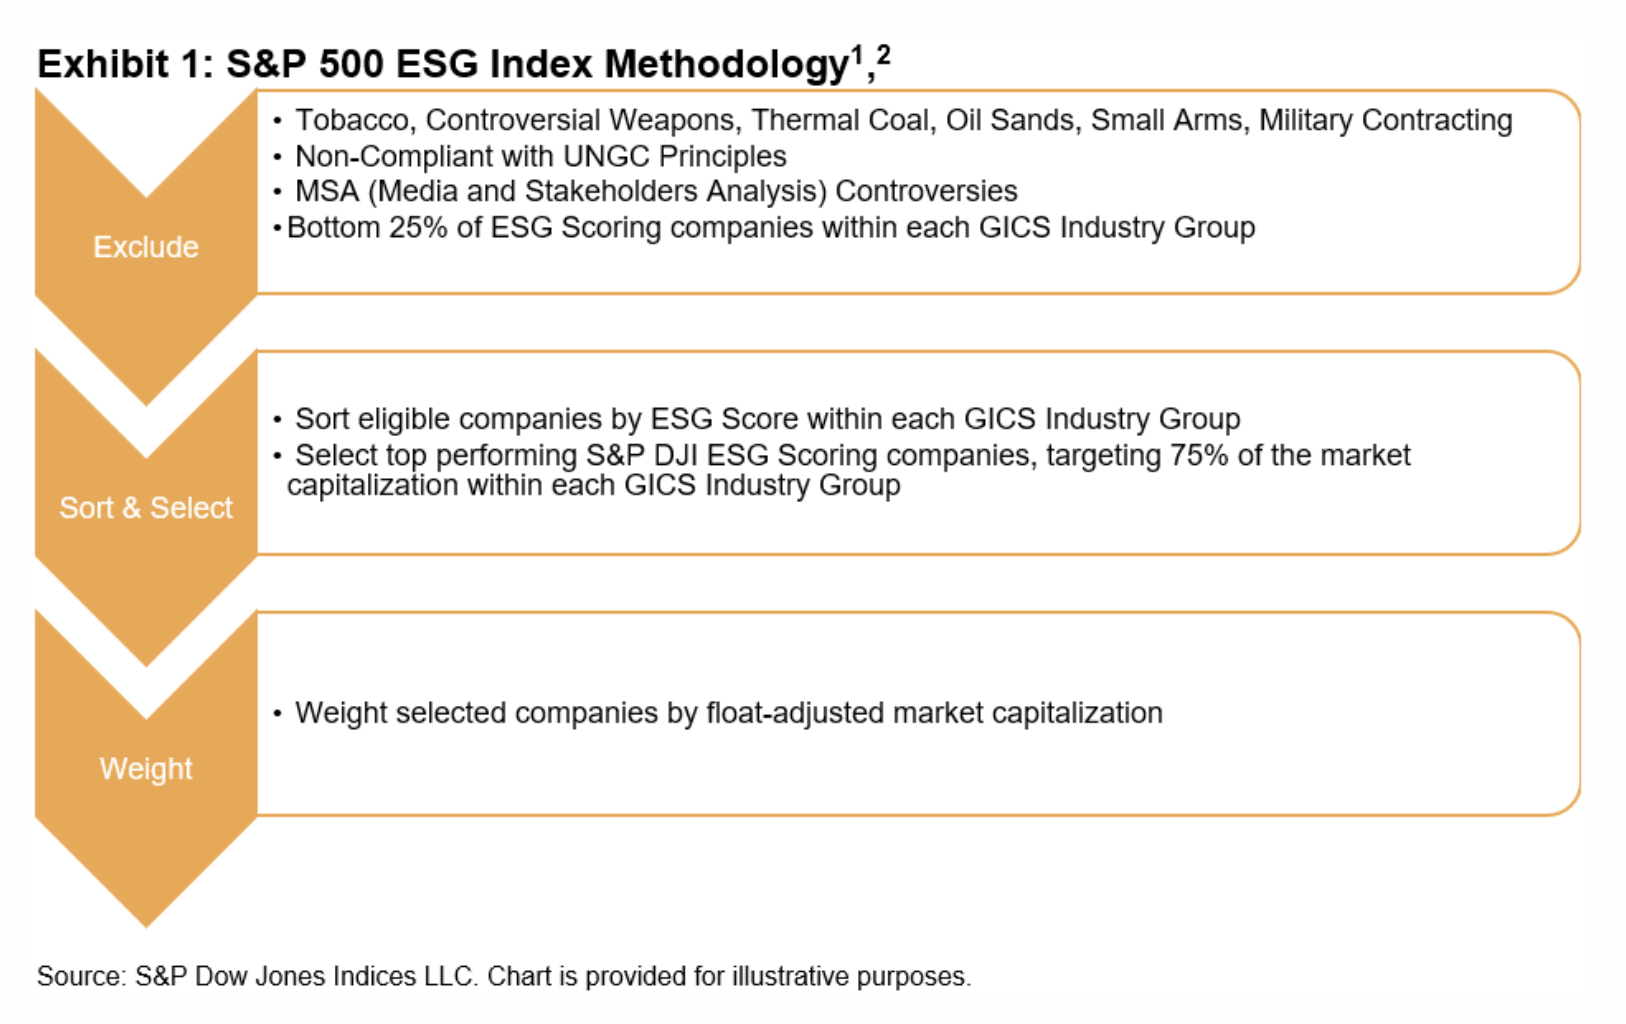Click the words Military Contracting
Viewport: 1626px width, 1024px height.
[x=1385, y=120]
